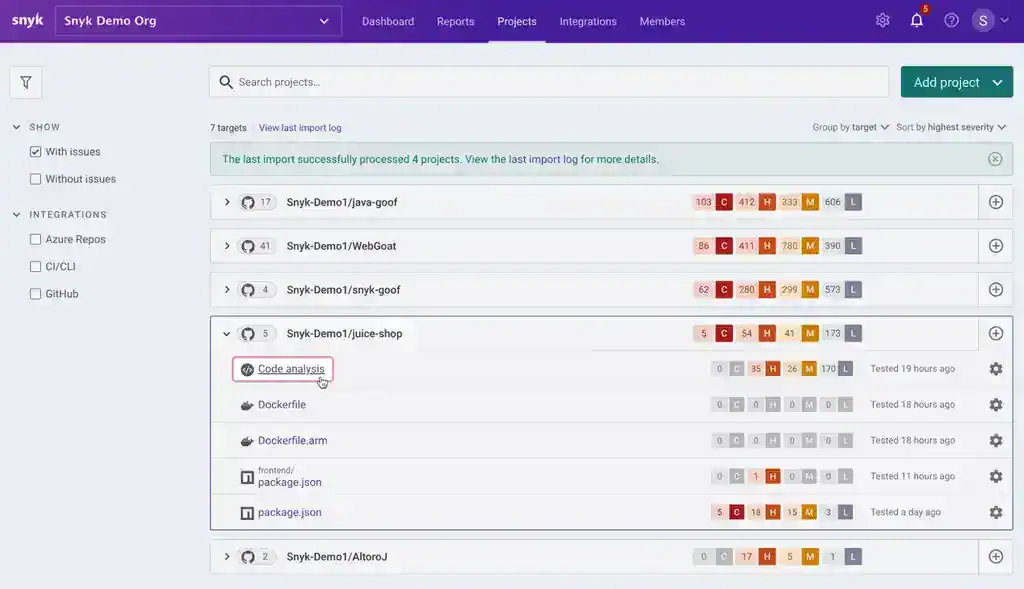Add project to AltoroJ target plus icon
1024x589 pixels.
tap(995, 557)
